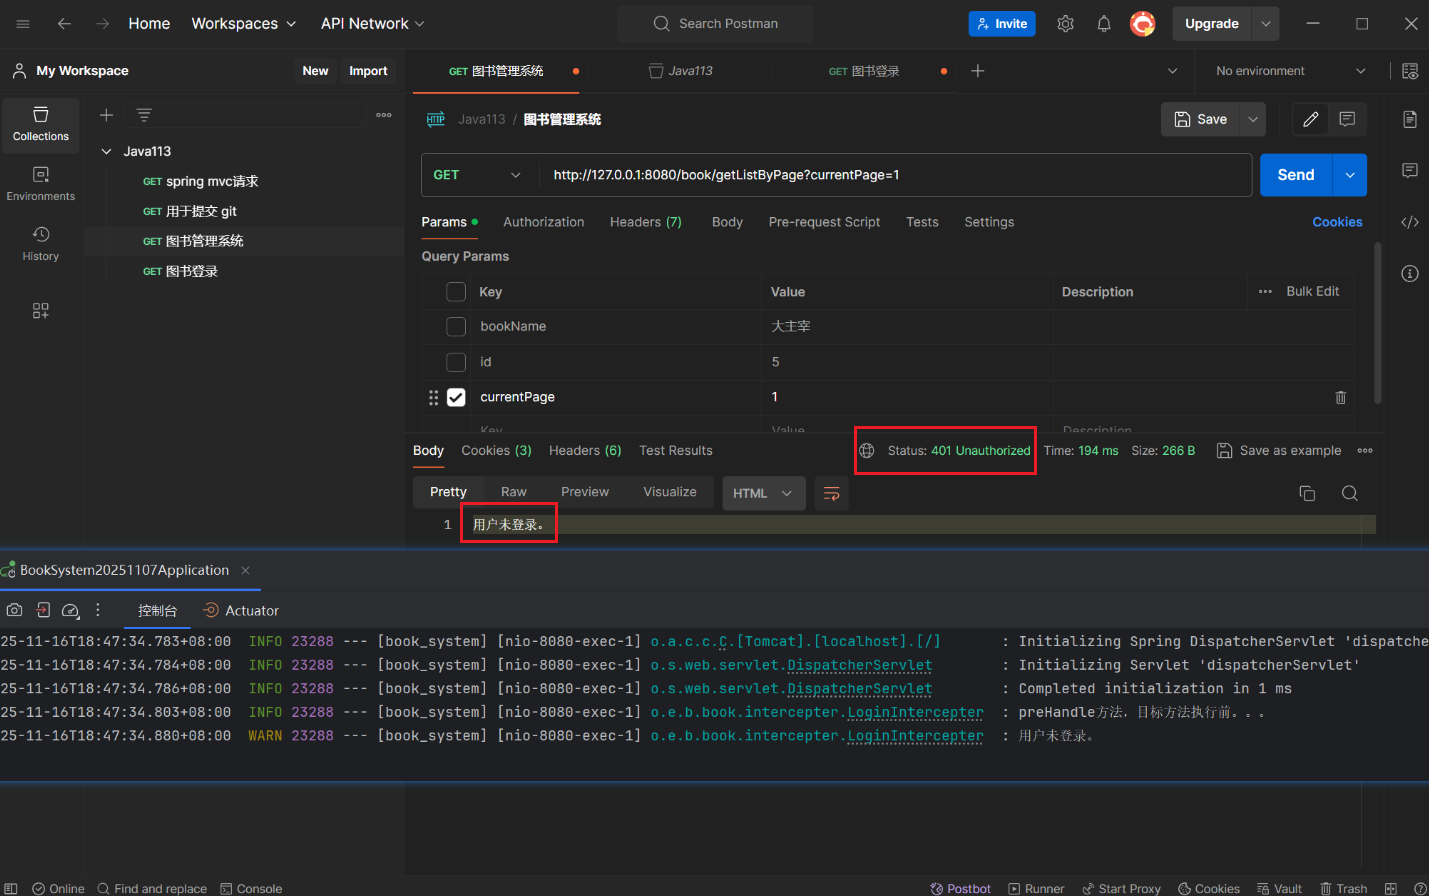Image resolution: width=1429 pixels, height=896 pixels.
Task: Click the request URL input field
Action: pos(896,175)
